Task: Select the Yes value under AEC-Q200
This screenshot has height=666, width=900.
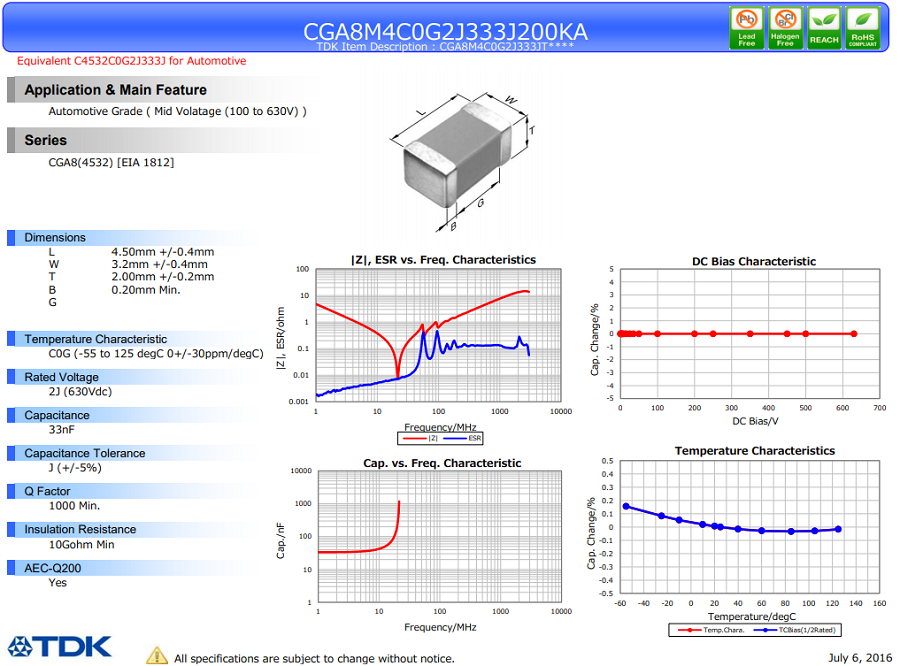Action: pos(57,583)
